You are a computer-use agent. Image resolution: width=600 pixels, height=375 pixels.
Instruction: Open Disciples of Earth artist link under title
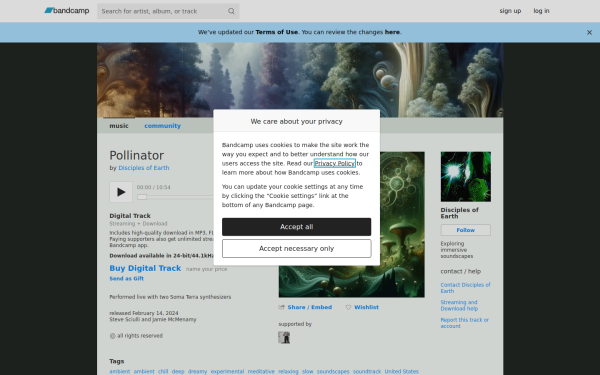click(x=144, y=168)
